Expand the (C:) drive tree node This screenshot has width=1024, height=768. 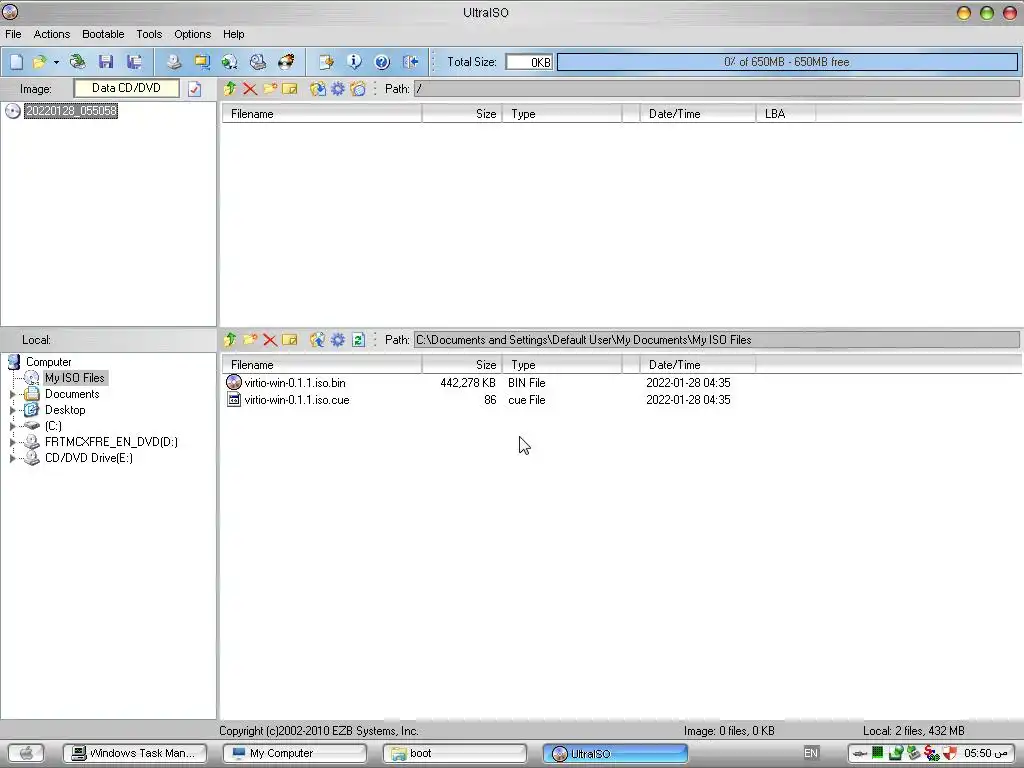[x=12, y=426]
